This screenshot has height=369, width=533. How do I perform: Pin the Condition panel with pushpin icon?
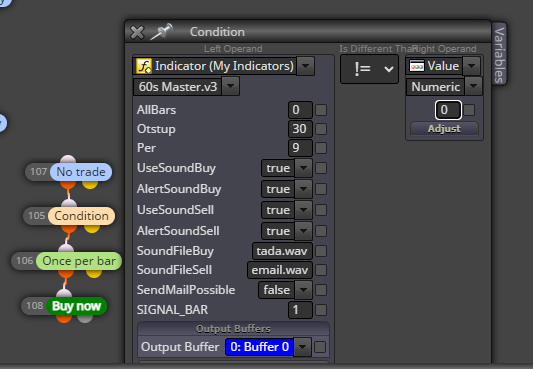coord(161,32)
